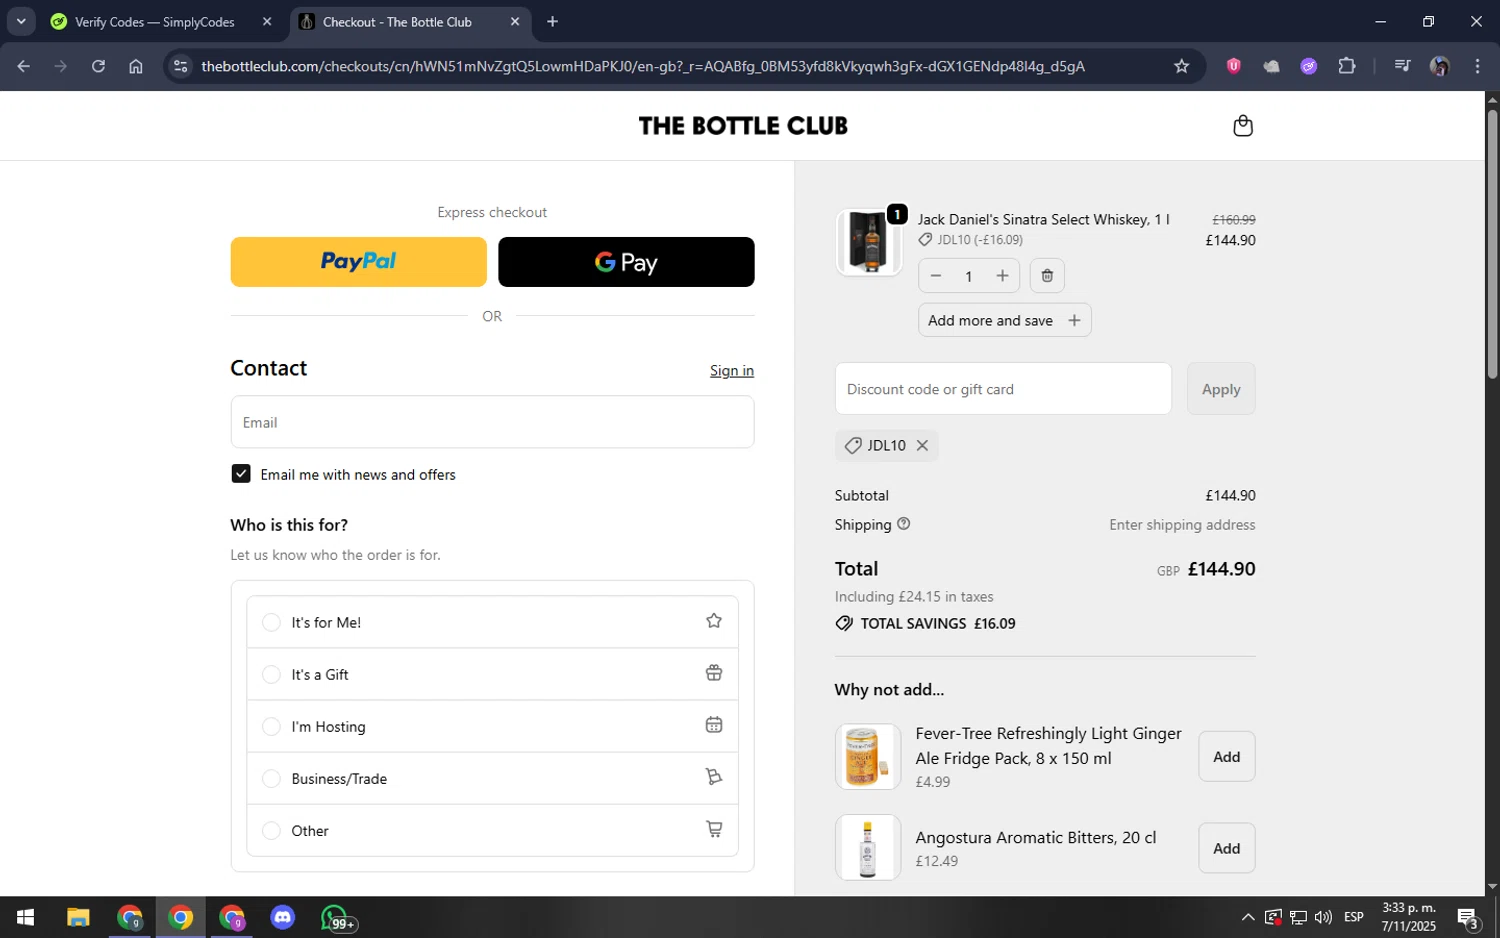Remove the JDL10 discount code
The height and width of the screenshot is (938, 1500).
point(922,446)
